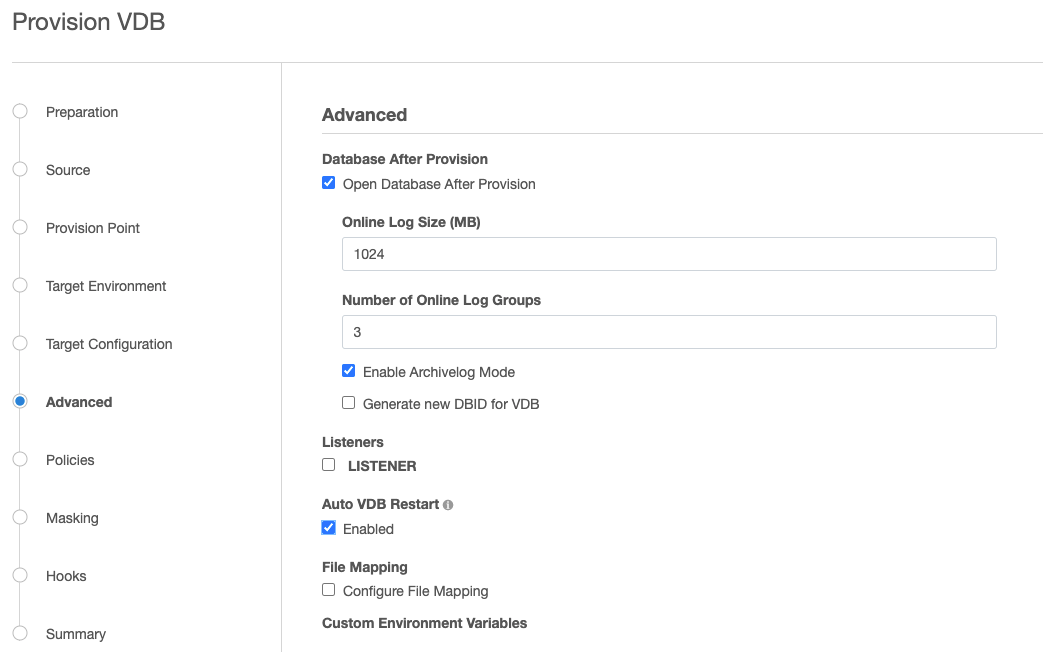Disable the Enable Archivelog Mode checkbox

[x=349, y=371]
